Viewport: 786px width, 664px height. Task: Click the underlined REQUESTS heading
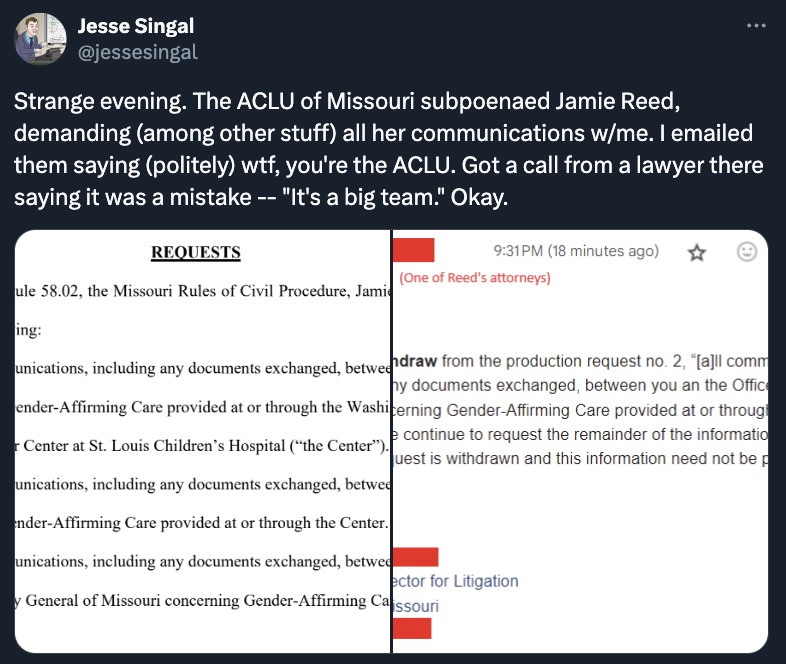pyautogui.click(x=196, y=252)
